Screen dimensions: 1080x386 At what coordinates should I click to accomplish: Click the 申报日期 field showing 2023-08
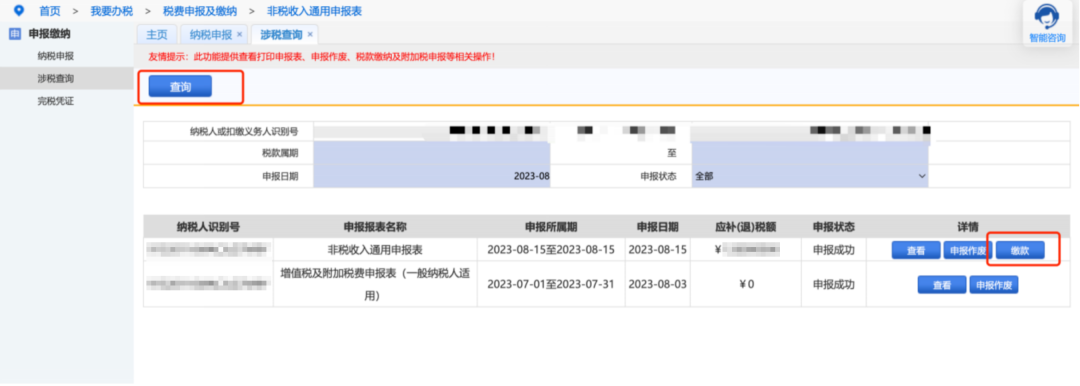(x=432, y=176)
